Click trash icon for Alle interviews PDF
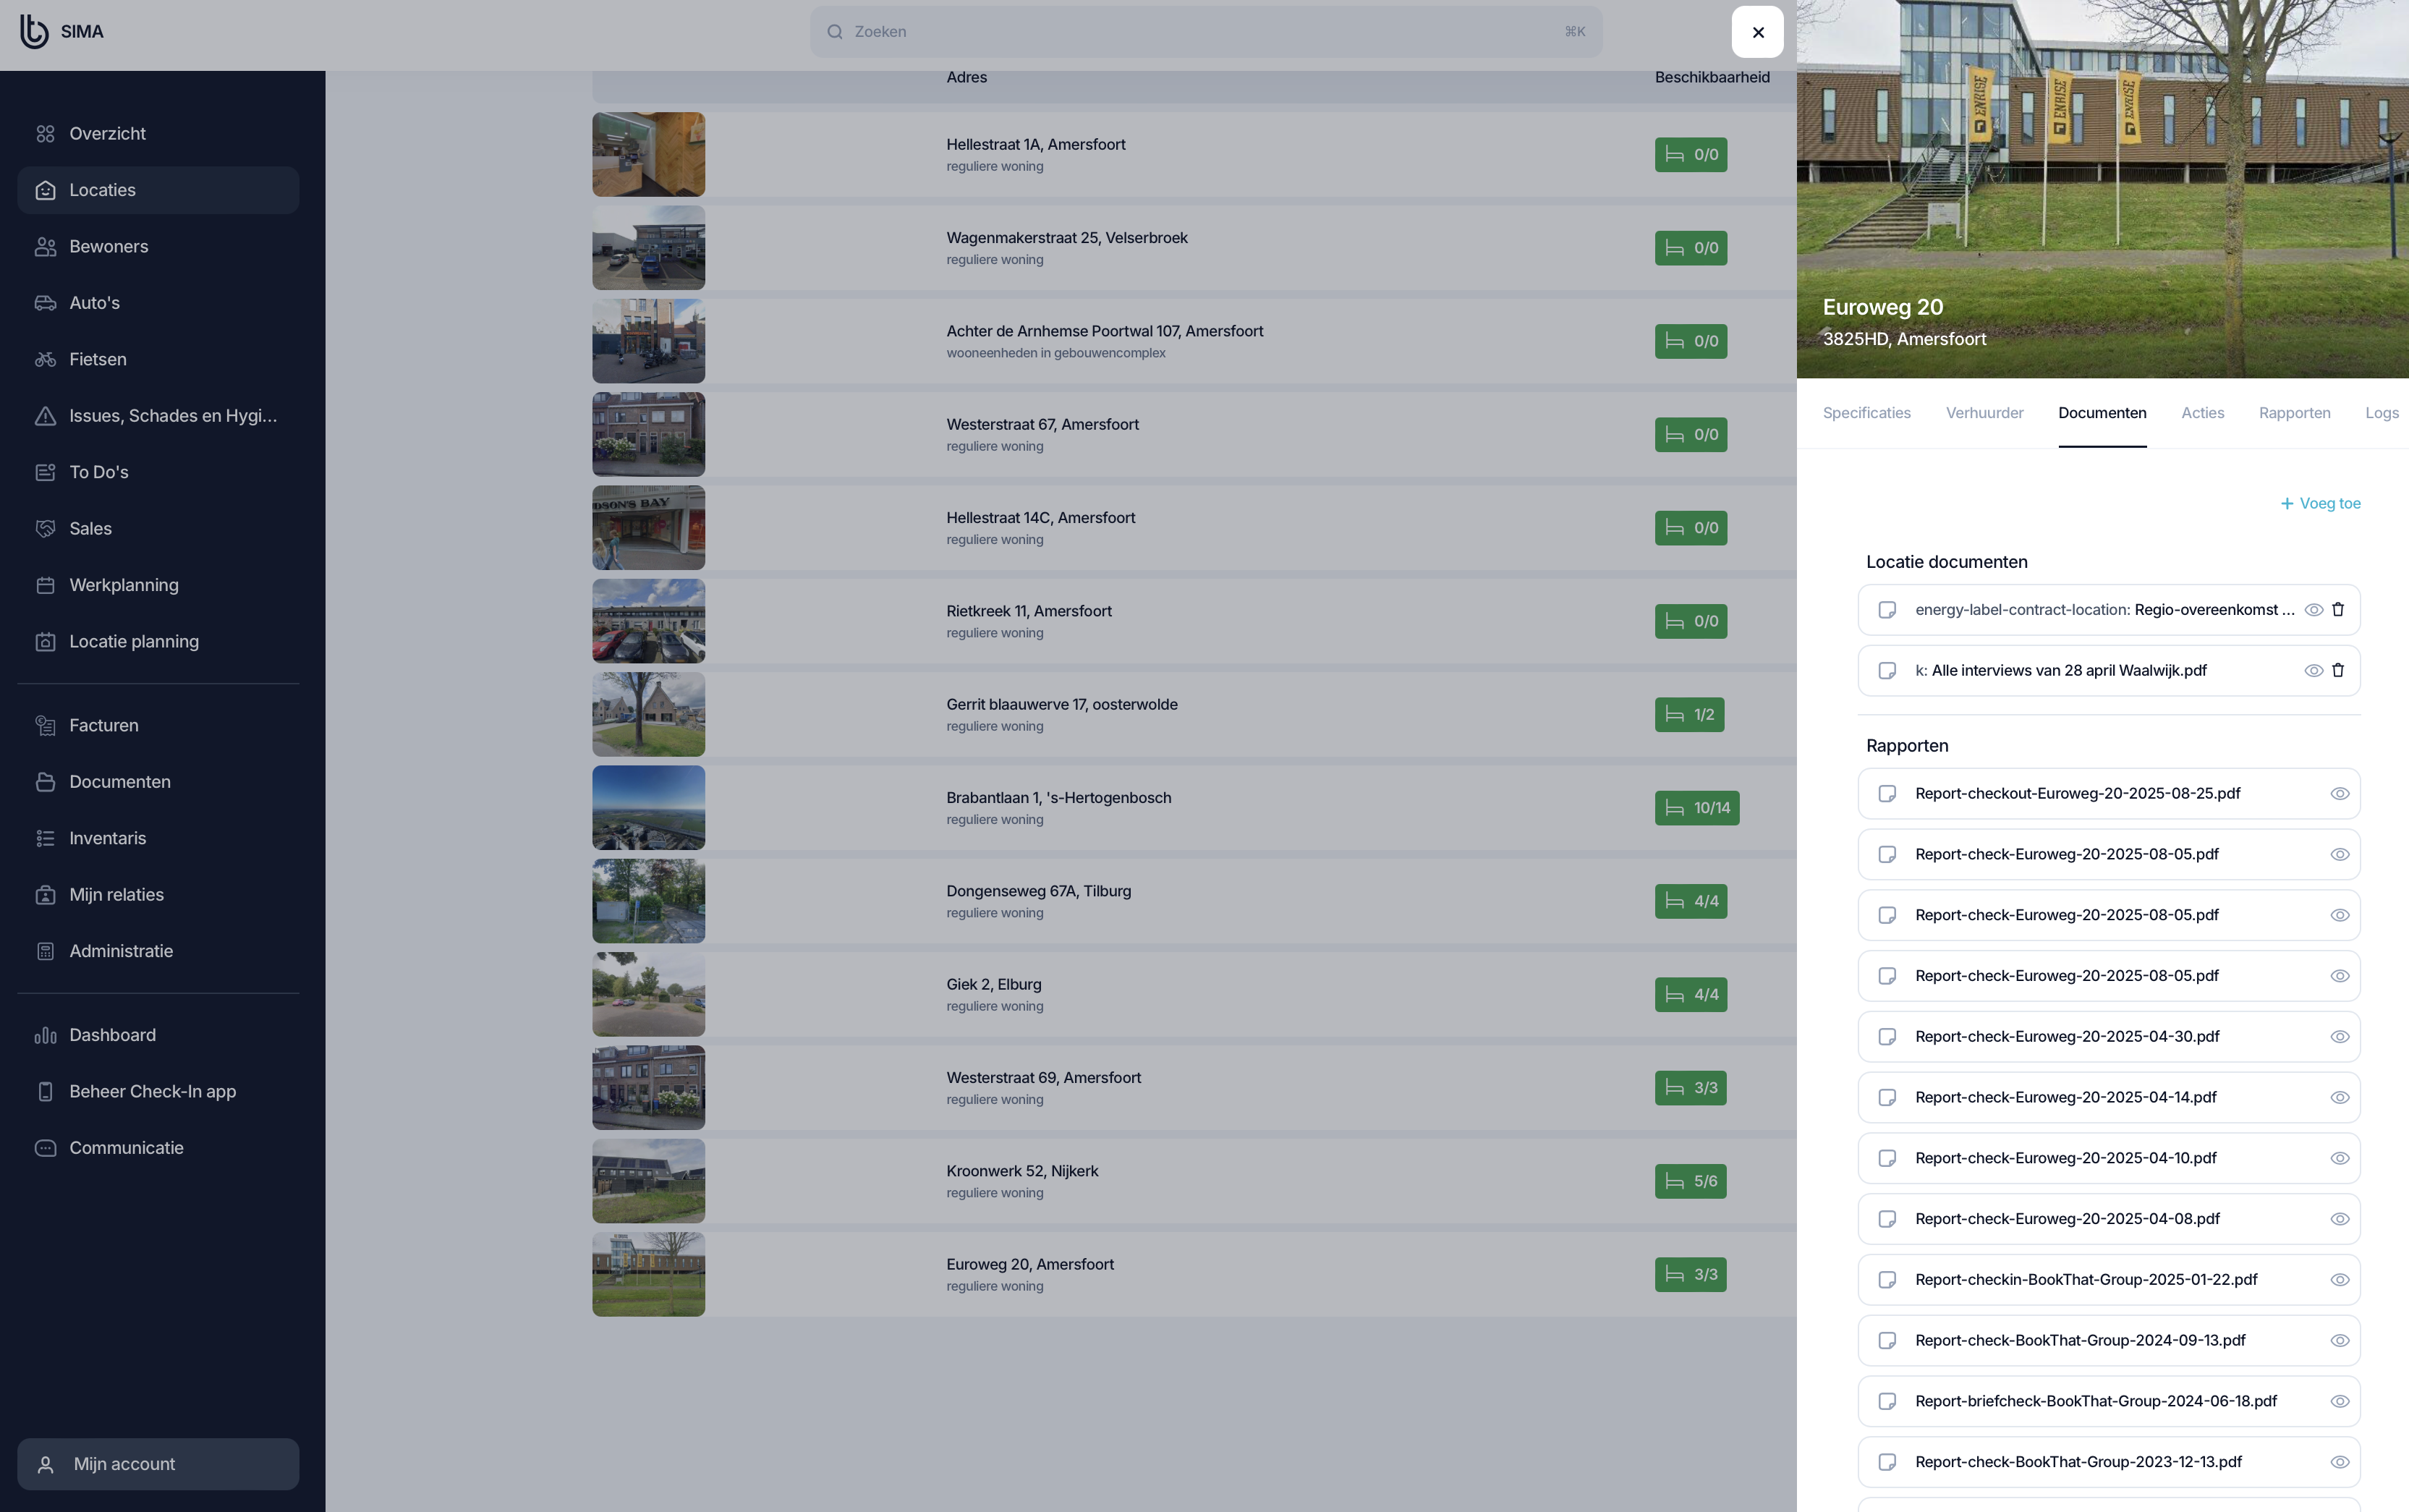Viewport: 2409px width, 1512px height. [x=2338, y=671]
